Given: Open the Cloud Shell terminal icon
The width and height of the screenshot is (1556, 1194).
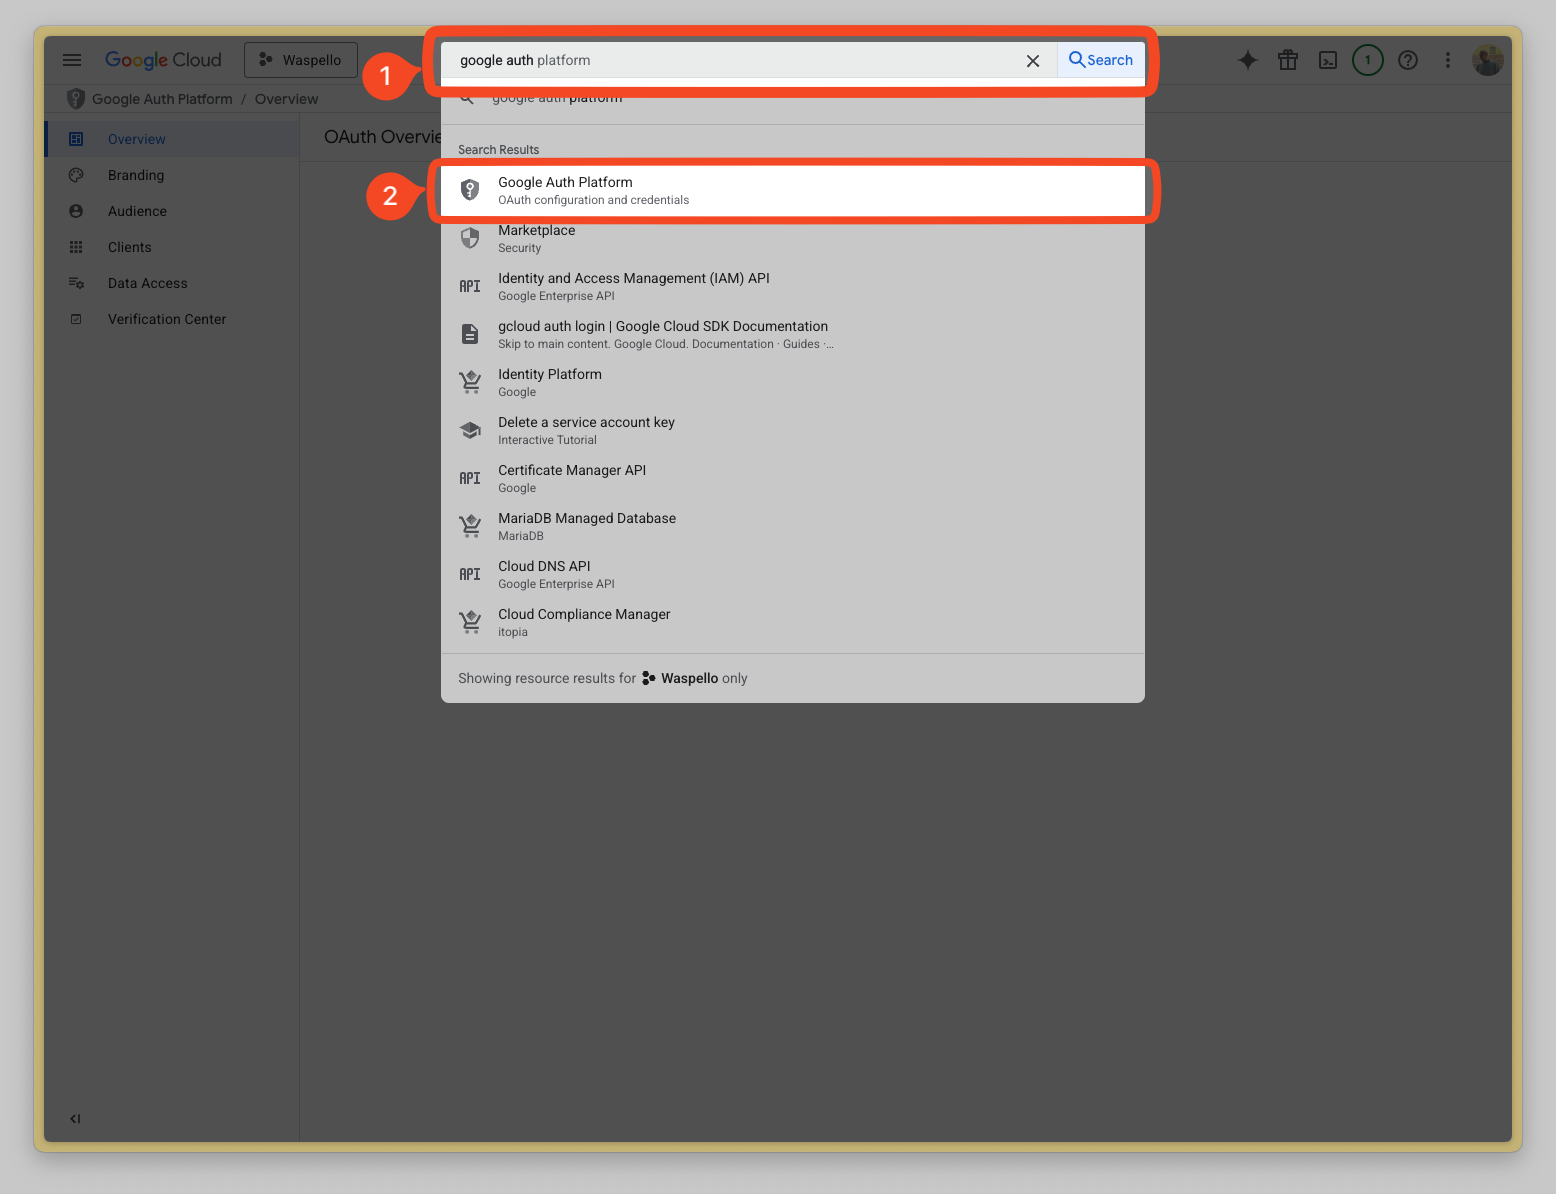Looking at the screenshot, I should [1328, 60].
